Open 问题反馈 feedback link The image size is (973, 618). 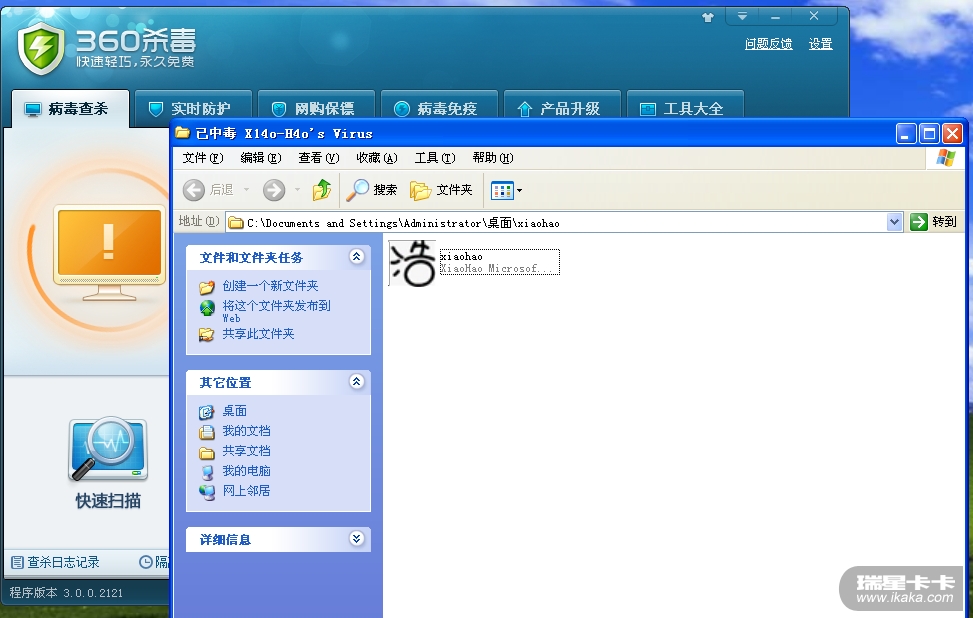pyautogui.click(x=768, y=44)
